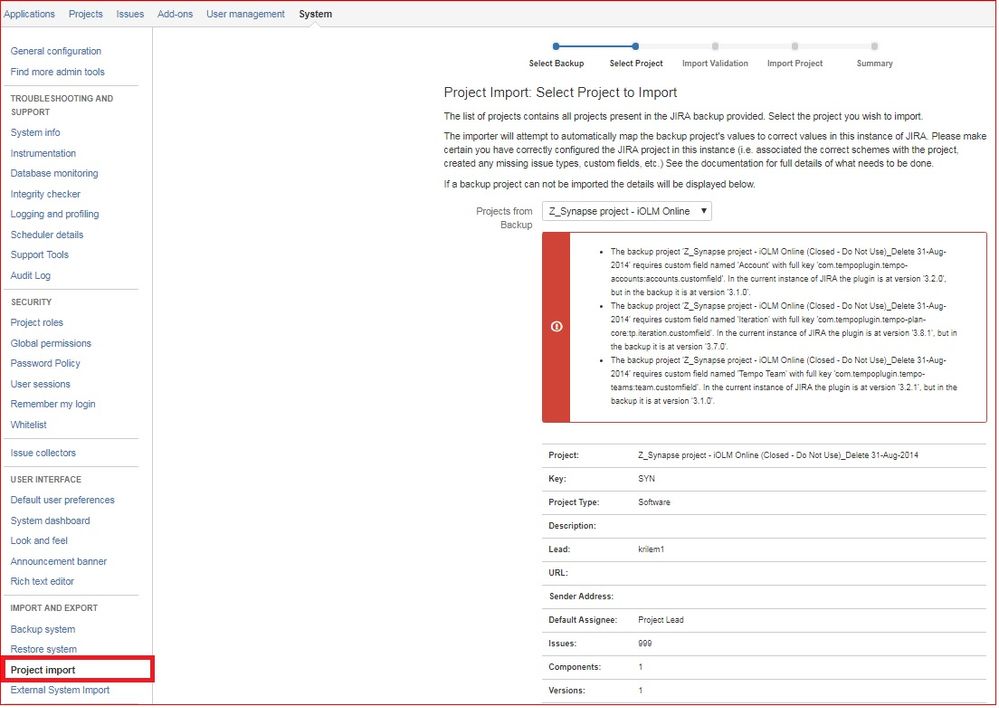Open Logging and profiling
999x708 pixels.
coord(55,214)
